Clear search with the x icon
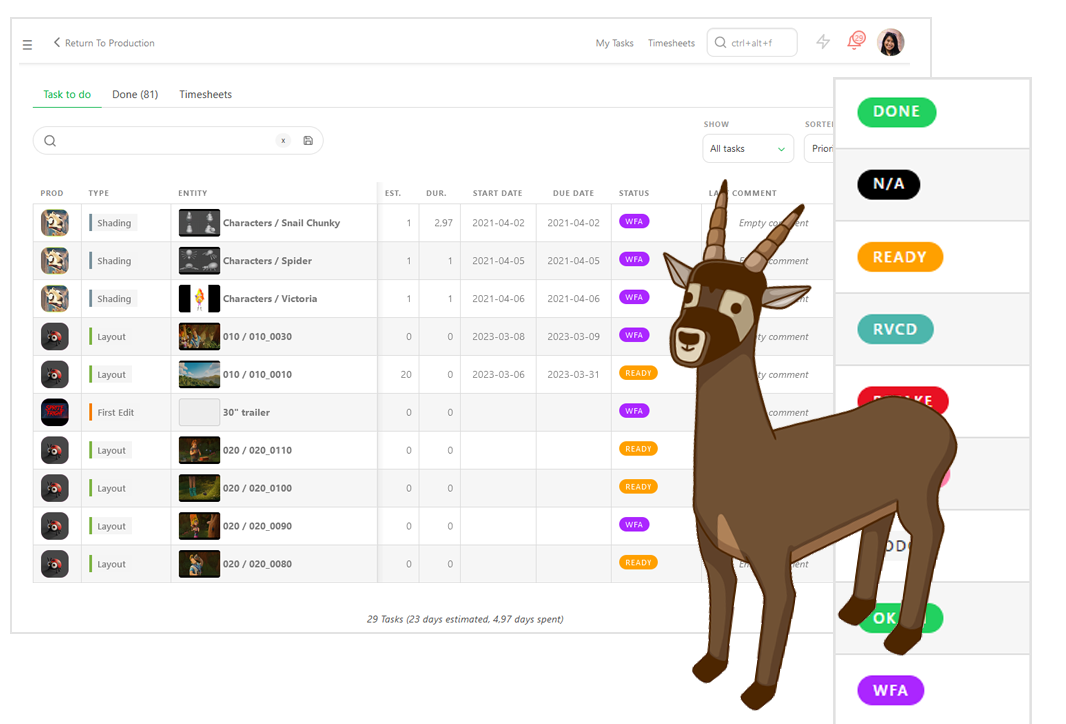The image size is (1066, 724). point(283,141)
